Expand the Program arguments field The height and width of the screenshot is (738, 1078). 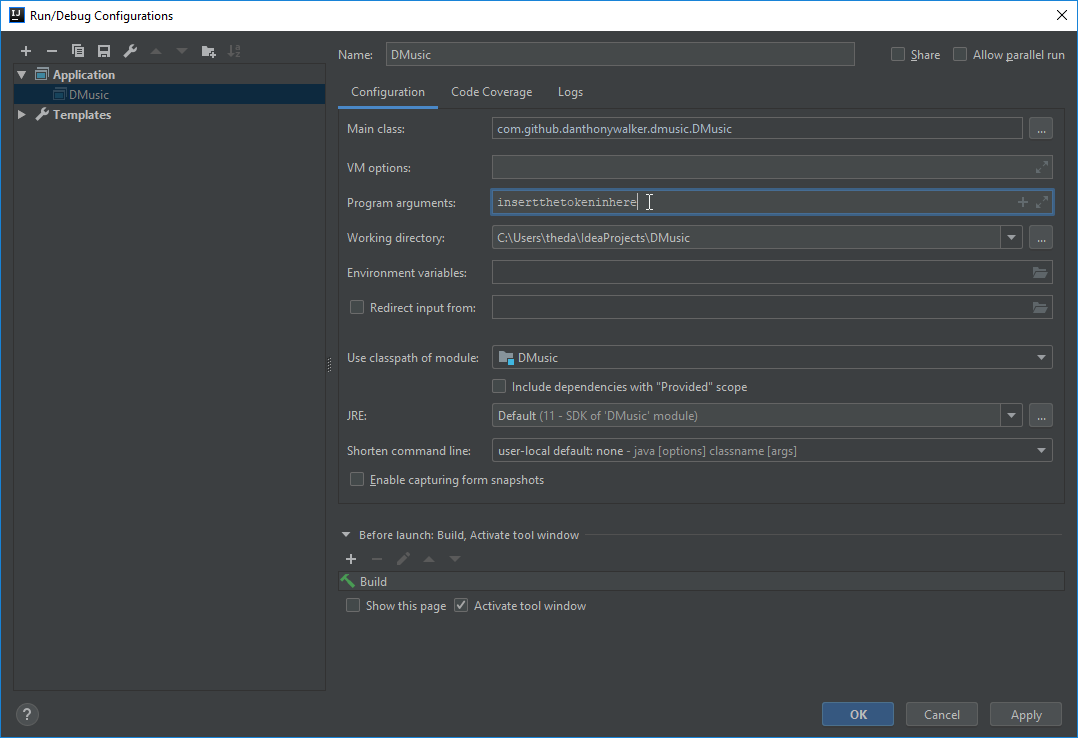pos(1042,202)
